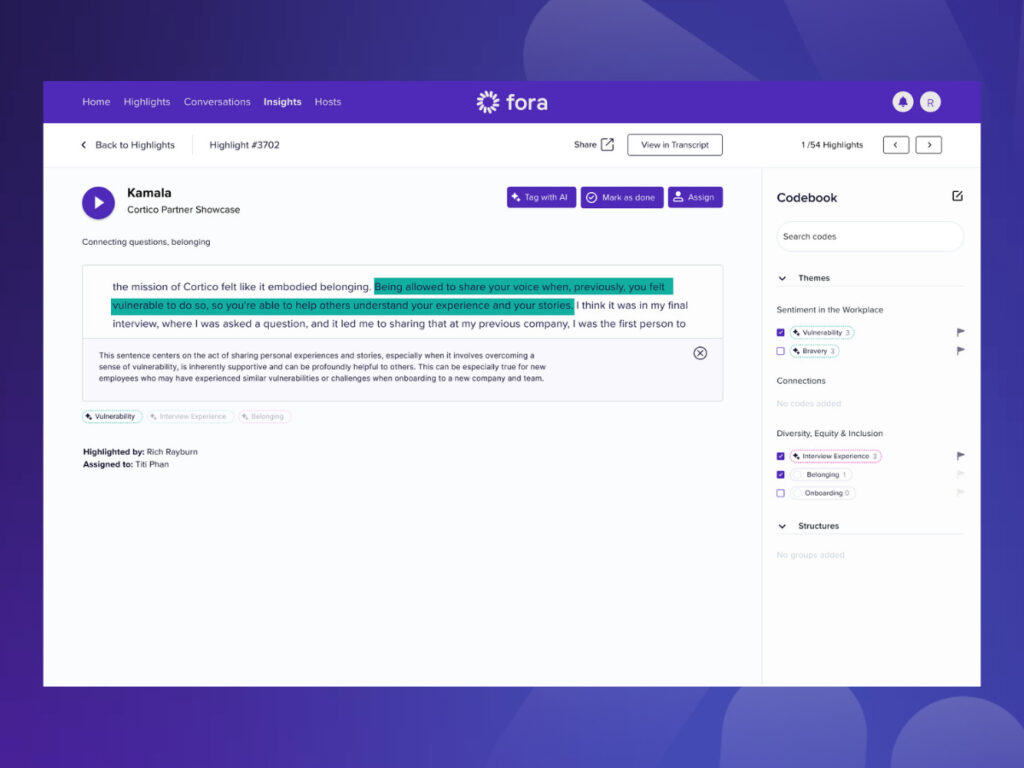Click the back chevron beside Back to Highlights
The height and width of the screenshot is (768, 1024).
tap(84, 145)
